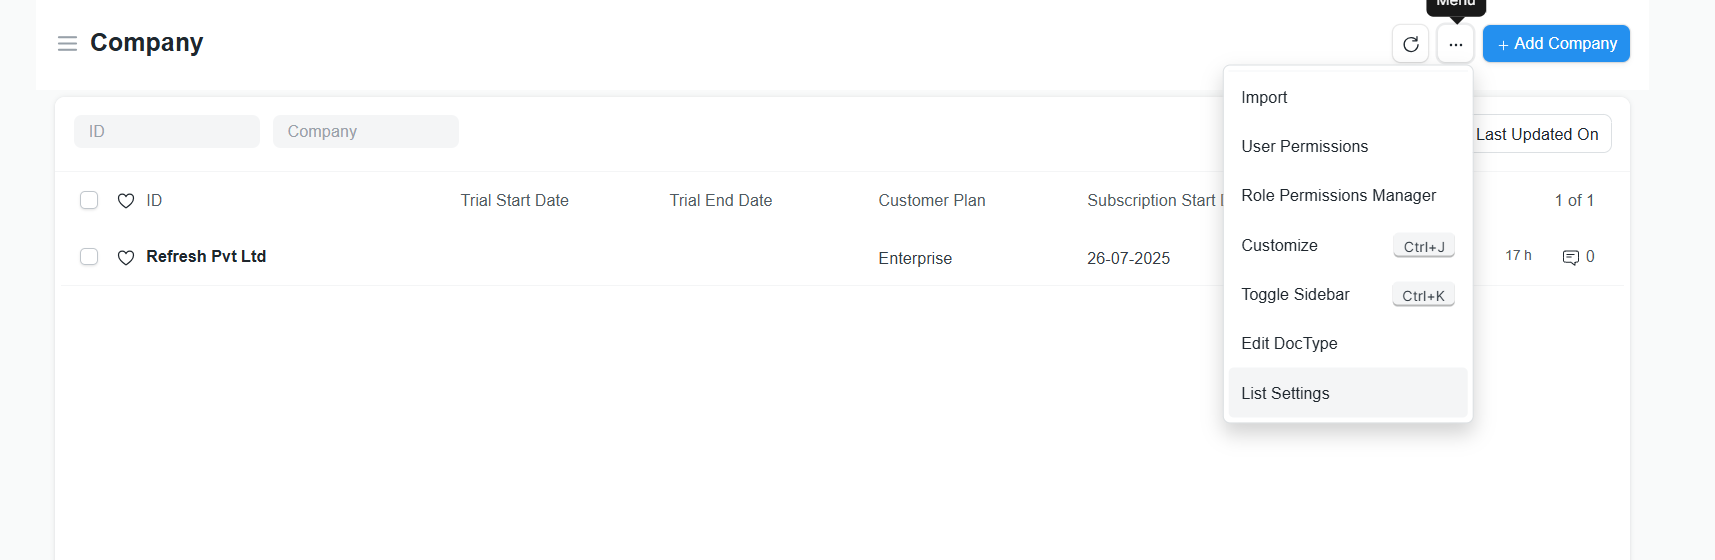Screen dimensions: 1715x560
Task: Focus the ID filter field
Action: tap(167, 131)
